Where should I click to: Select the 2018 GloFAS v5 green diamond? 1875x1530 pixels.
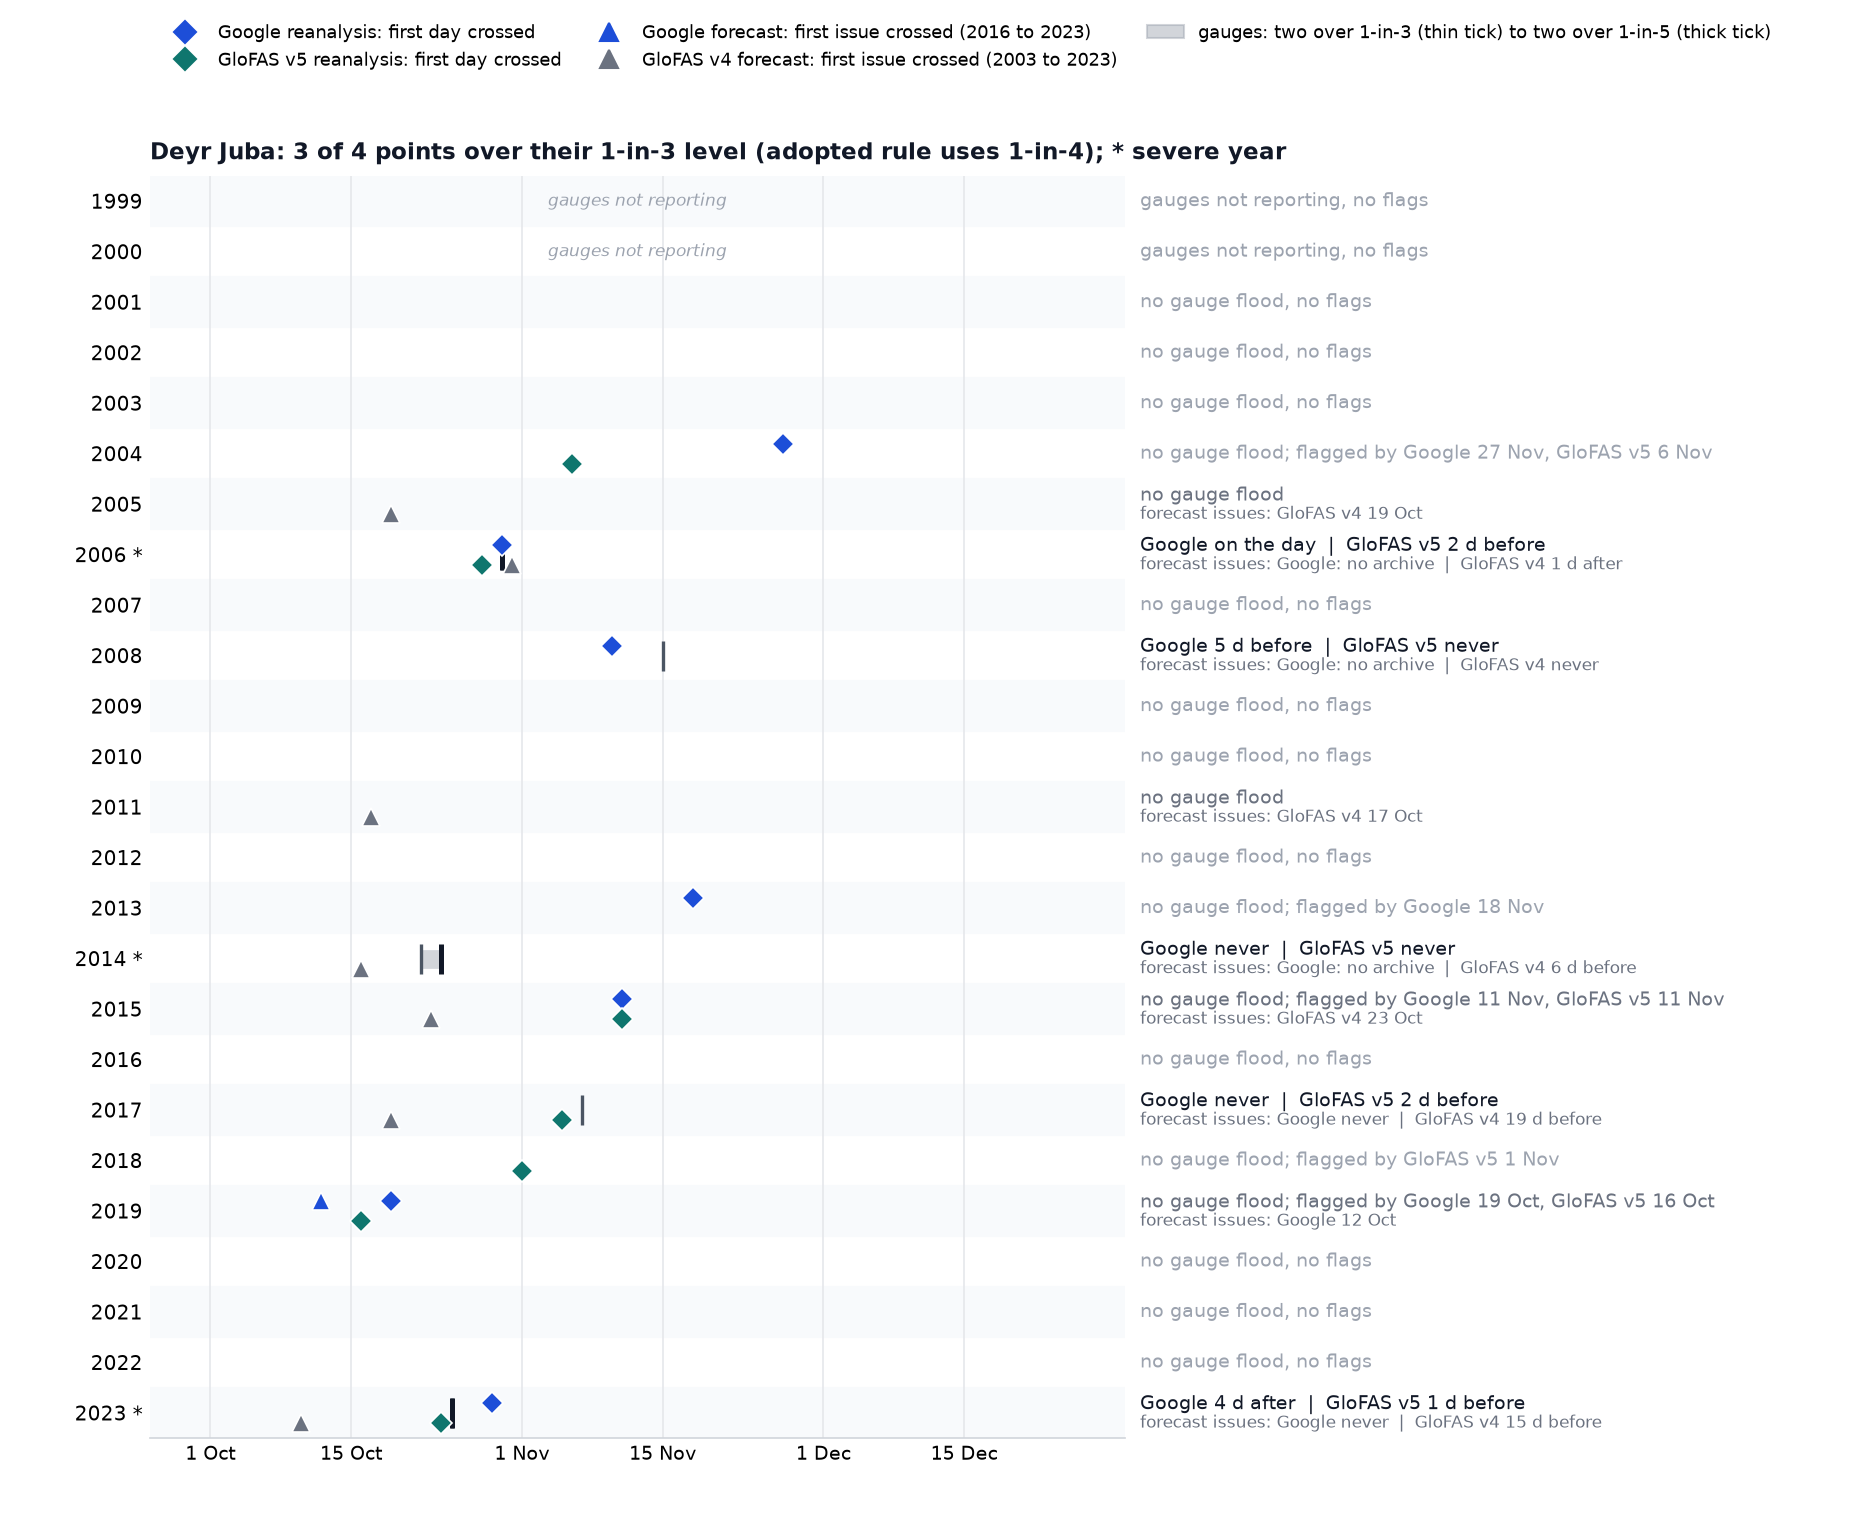522,1171
